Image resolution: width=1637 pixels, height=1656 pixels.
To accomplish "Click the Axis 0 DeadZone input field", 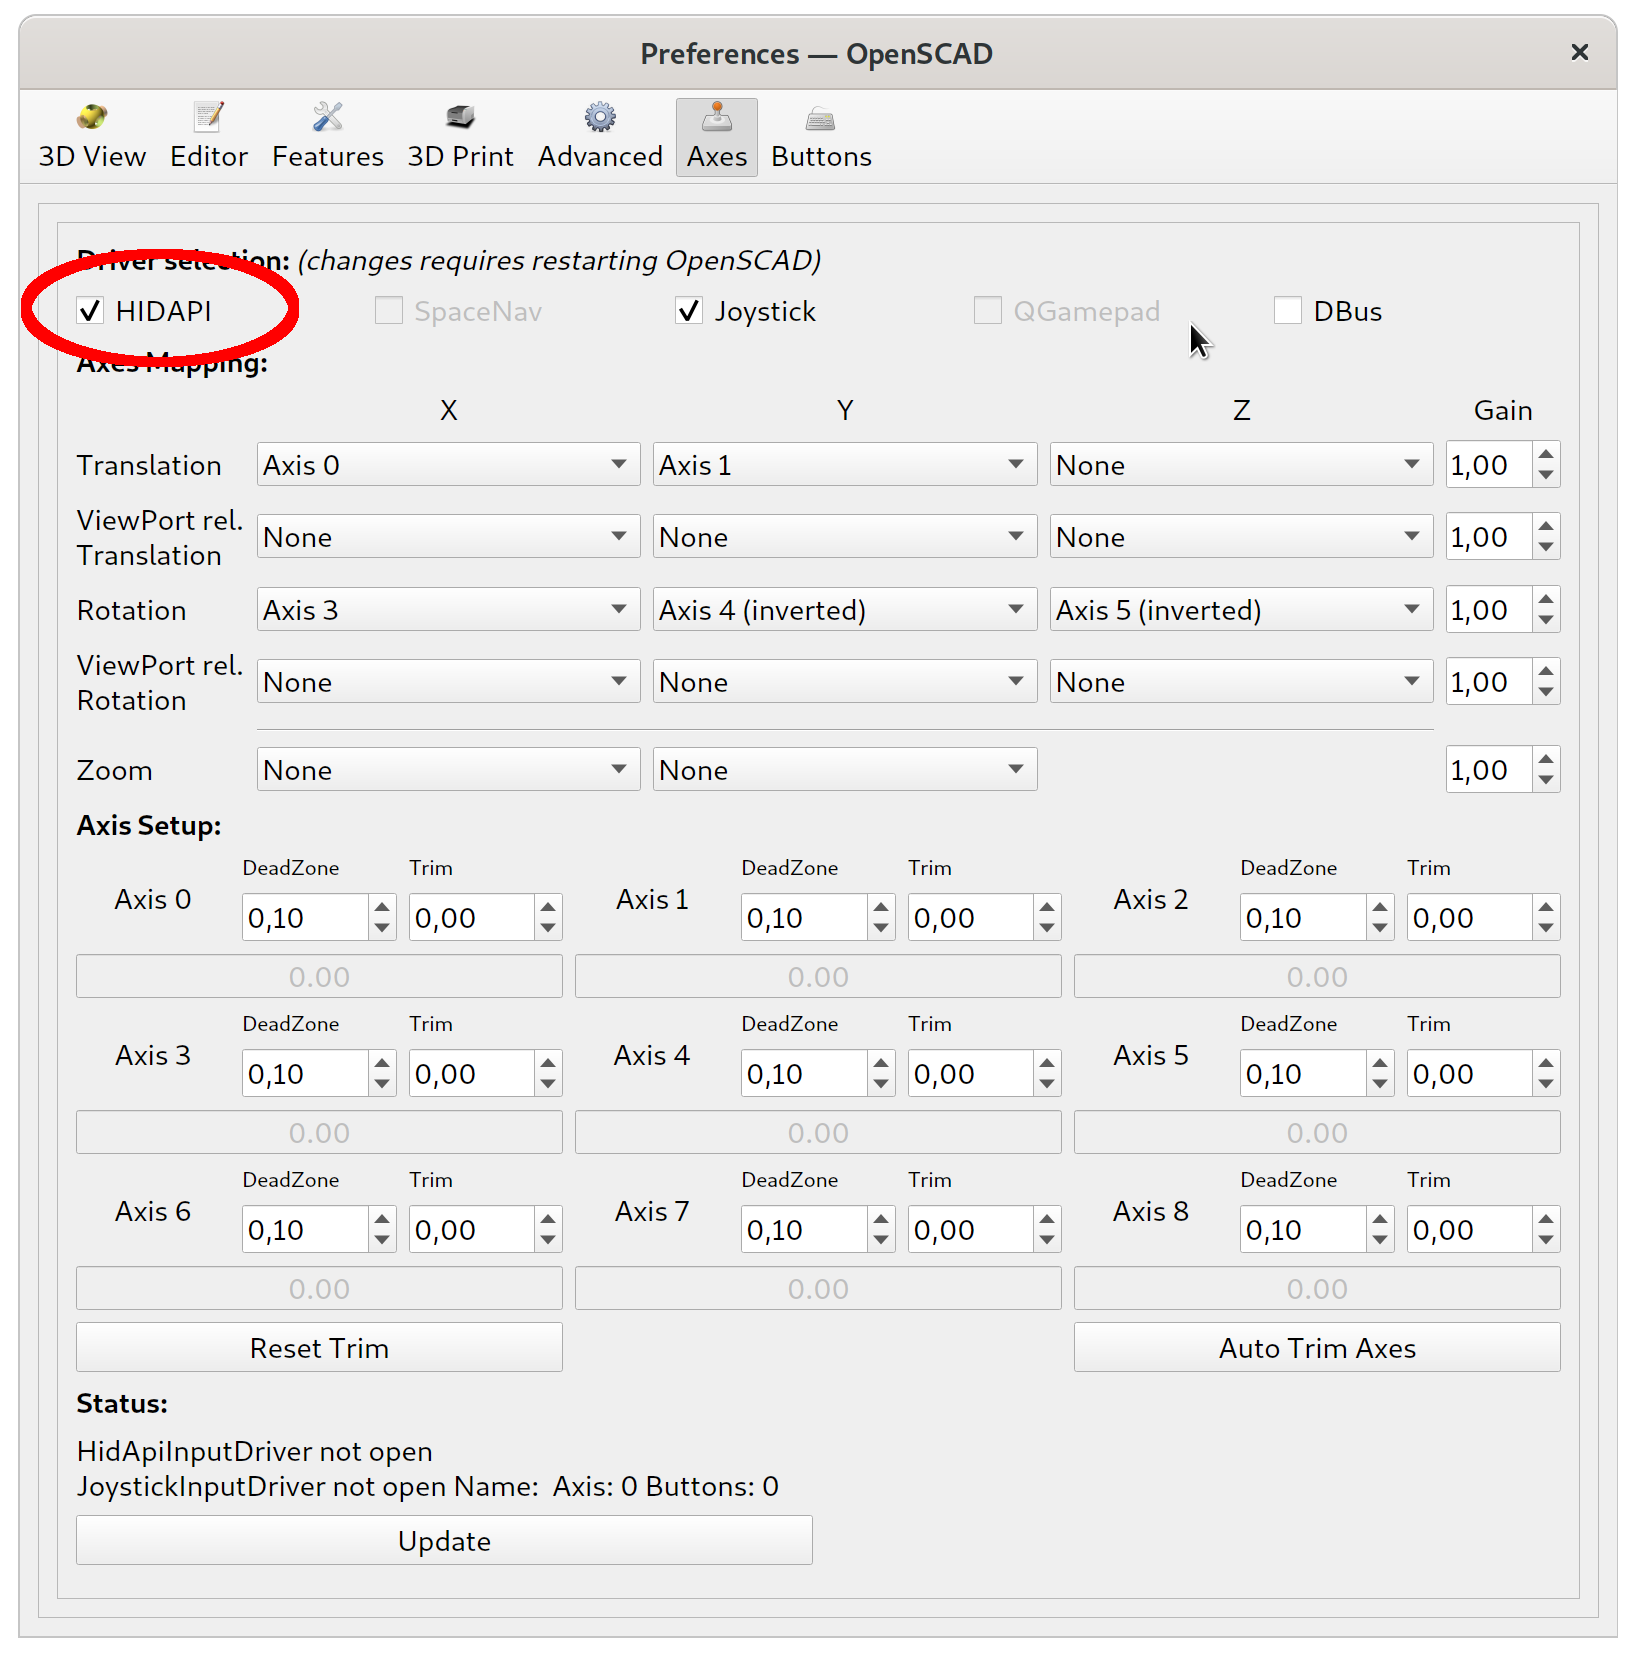I will (x=304, y=918).
